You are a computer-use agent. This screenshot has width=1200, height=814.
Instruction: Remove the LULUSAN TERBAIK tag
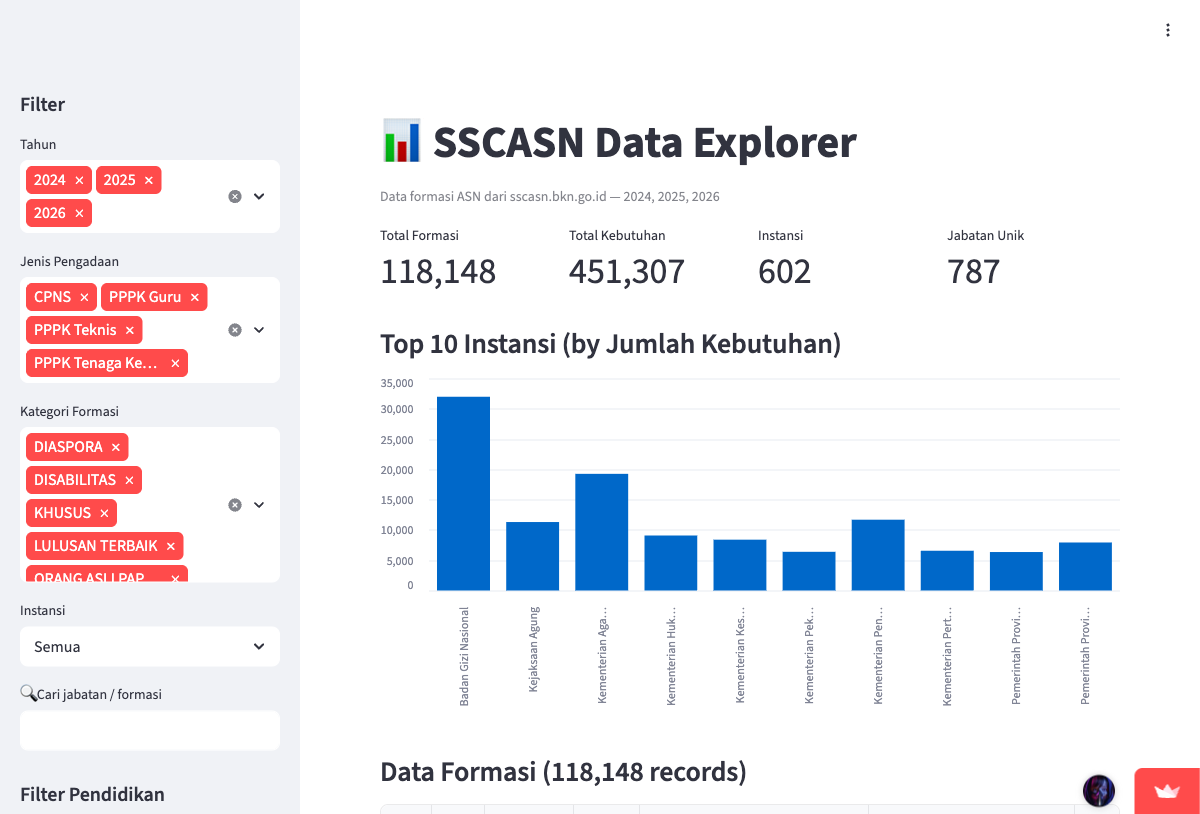pos(171,546)
